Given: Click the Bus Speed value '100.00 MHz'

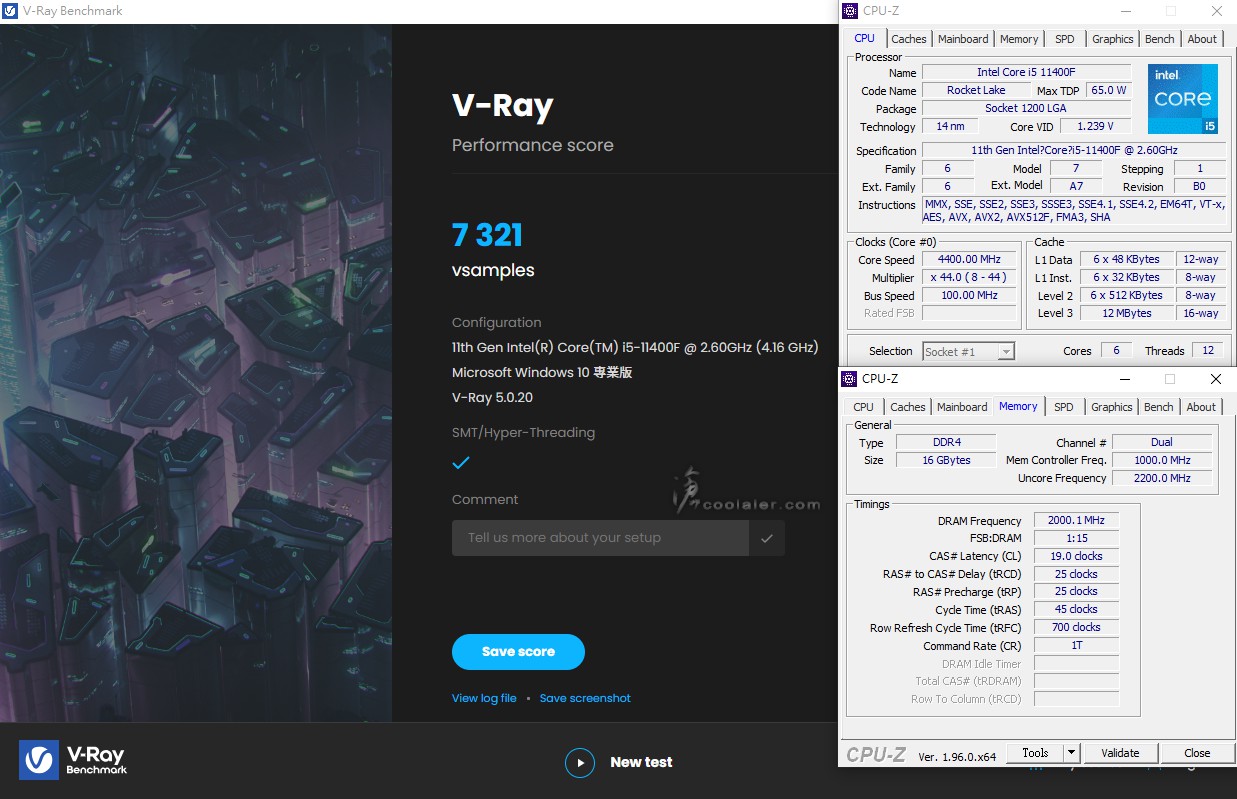Looking at the screenshot, I should (x=969, y=296).
